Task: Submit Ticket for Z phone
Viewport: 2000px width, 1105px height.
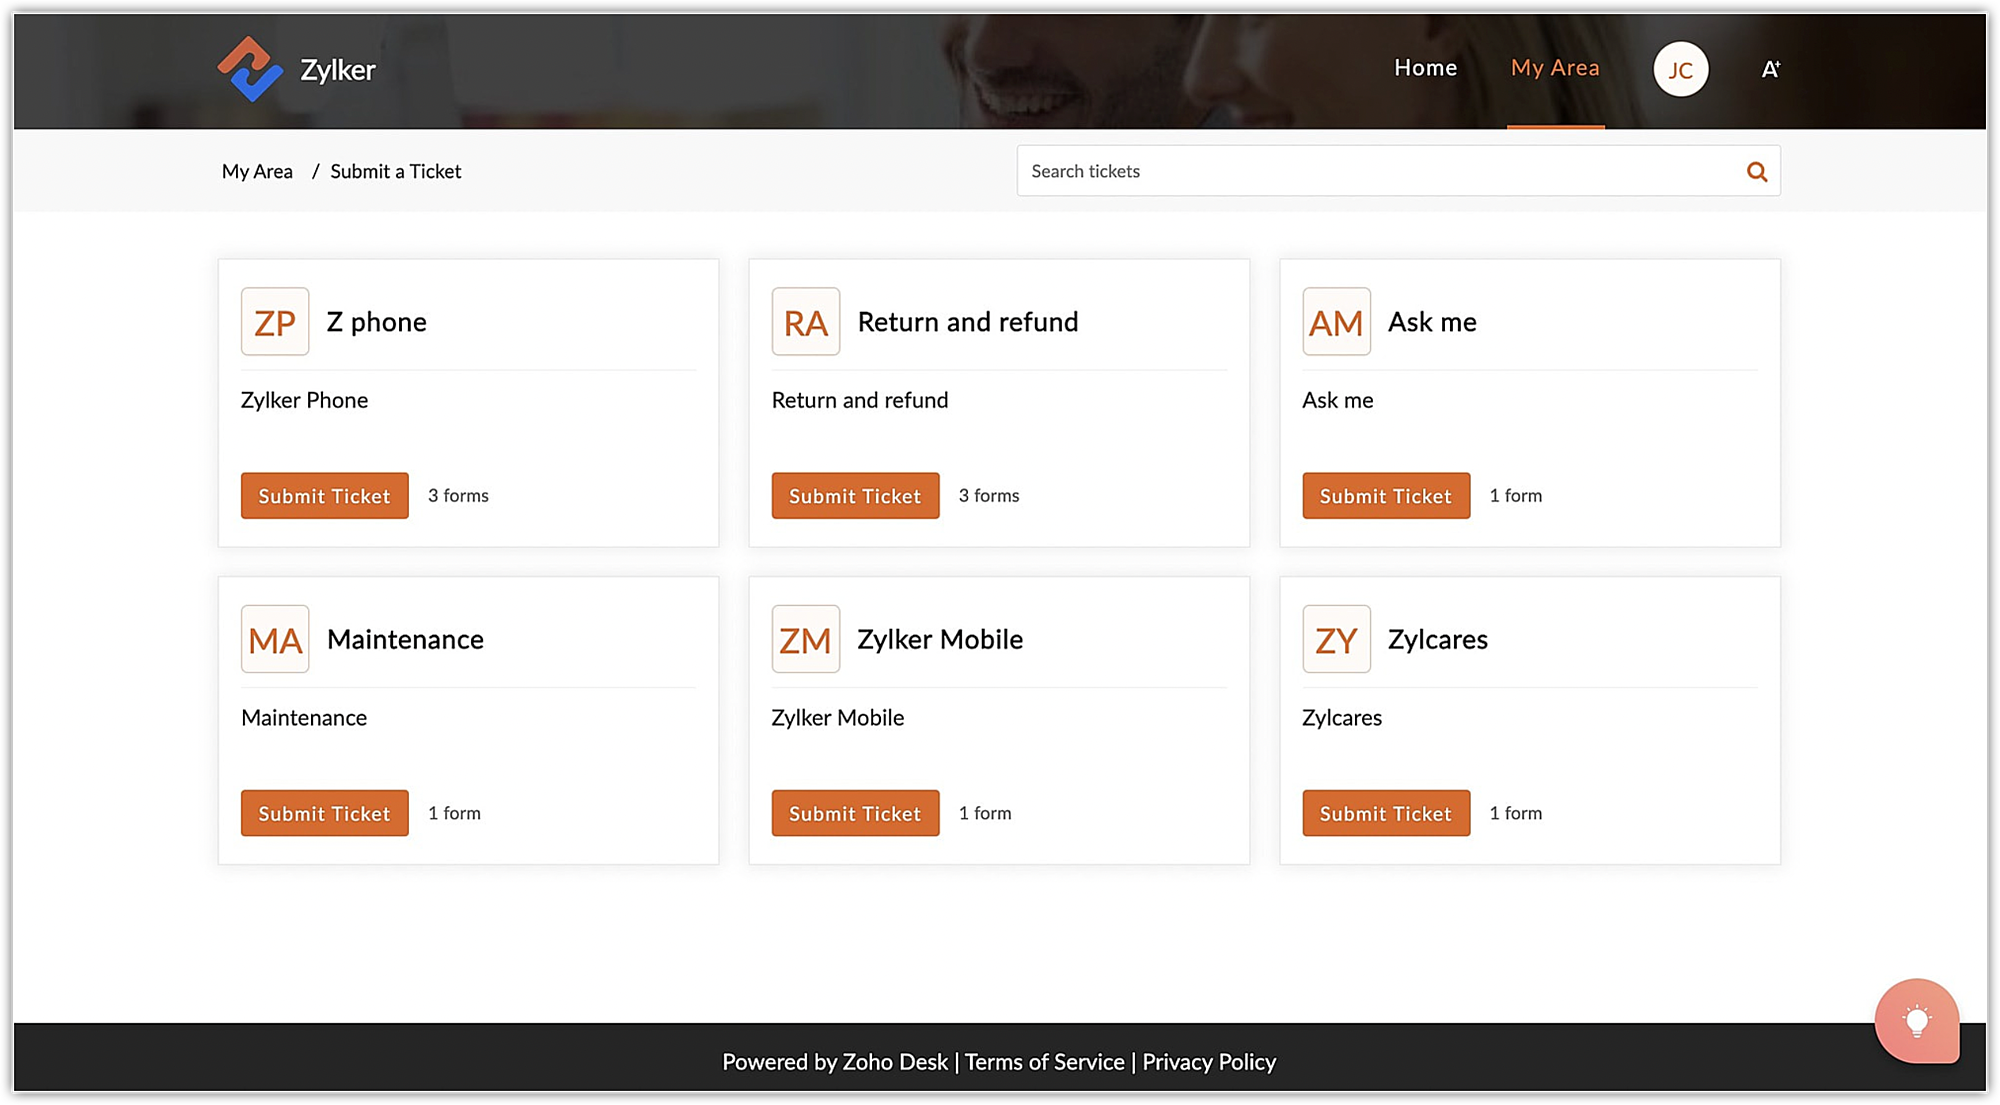Action: (x=324, y=496)
